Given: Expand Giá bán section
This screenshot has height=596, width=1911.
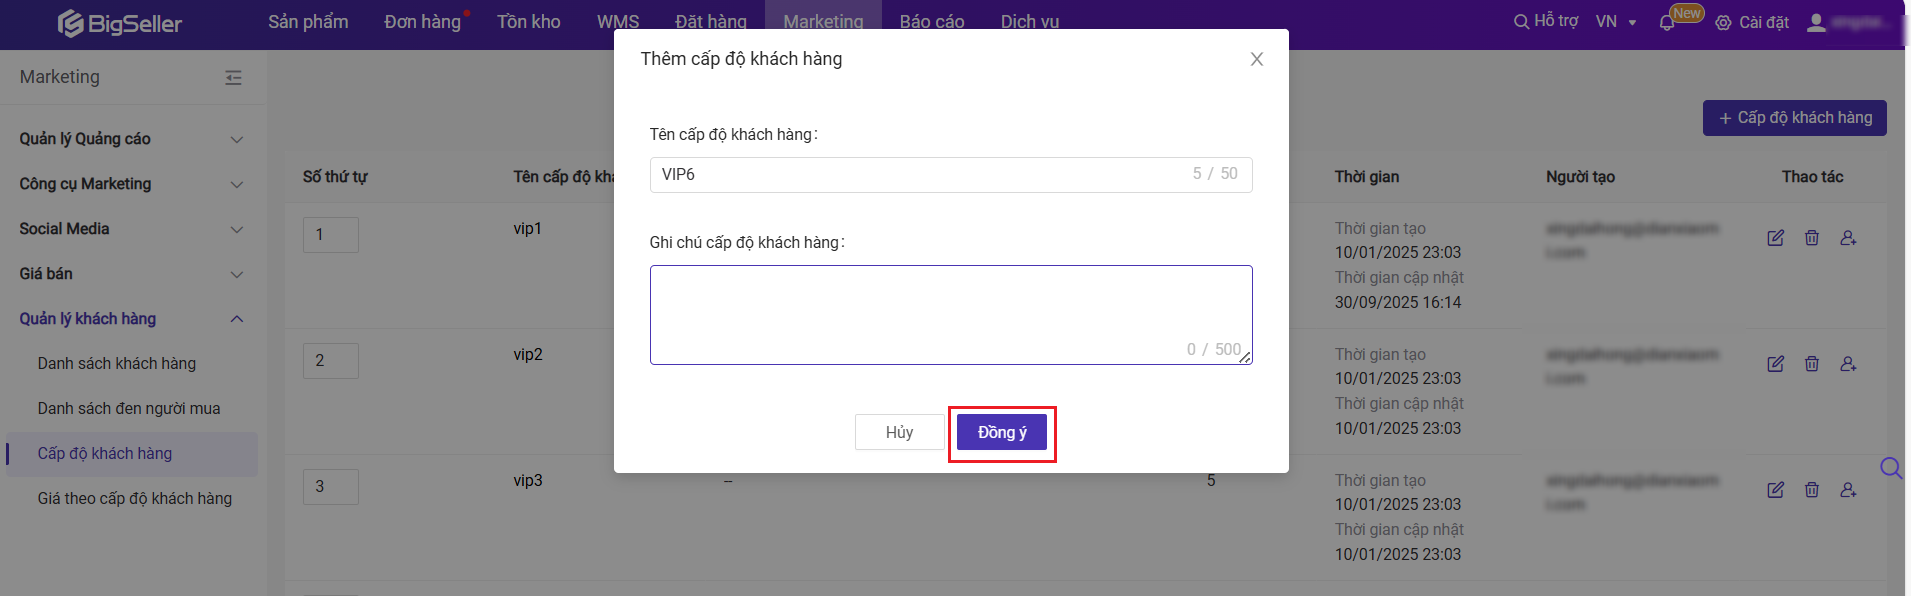Looking at the screenshot, I should 132,274.
